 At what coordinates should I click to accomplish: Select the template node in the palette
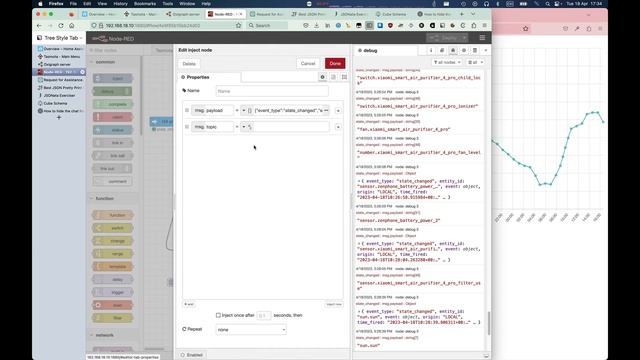point(113,267)
